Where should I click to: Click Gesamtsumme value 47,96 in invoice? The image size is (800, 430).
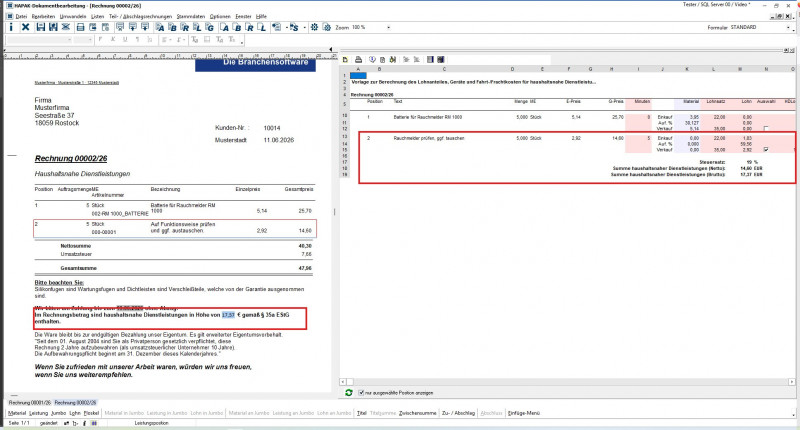pyautogui.click(x=305, y=268)
